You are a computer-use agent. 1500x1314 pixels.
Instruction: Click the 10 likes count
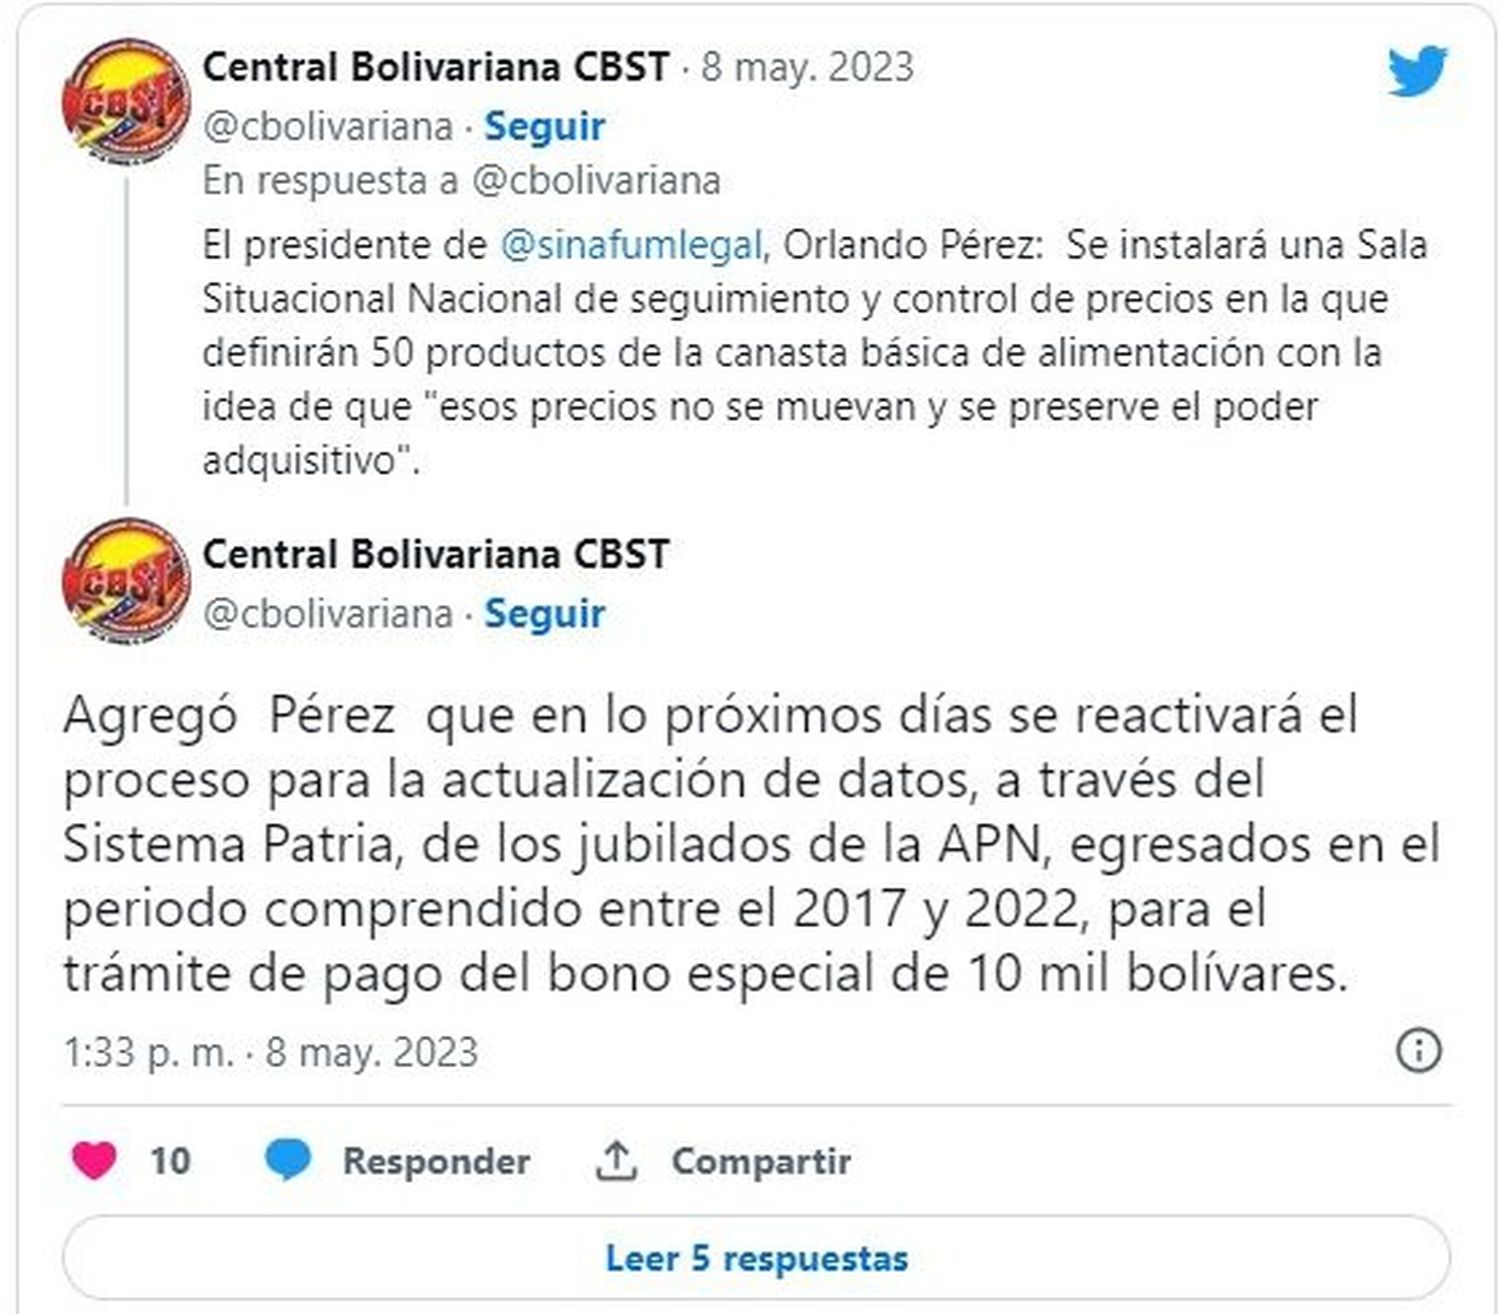pyautogui.click(x=170, y=1161)
